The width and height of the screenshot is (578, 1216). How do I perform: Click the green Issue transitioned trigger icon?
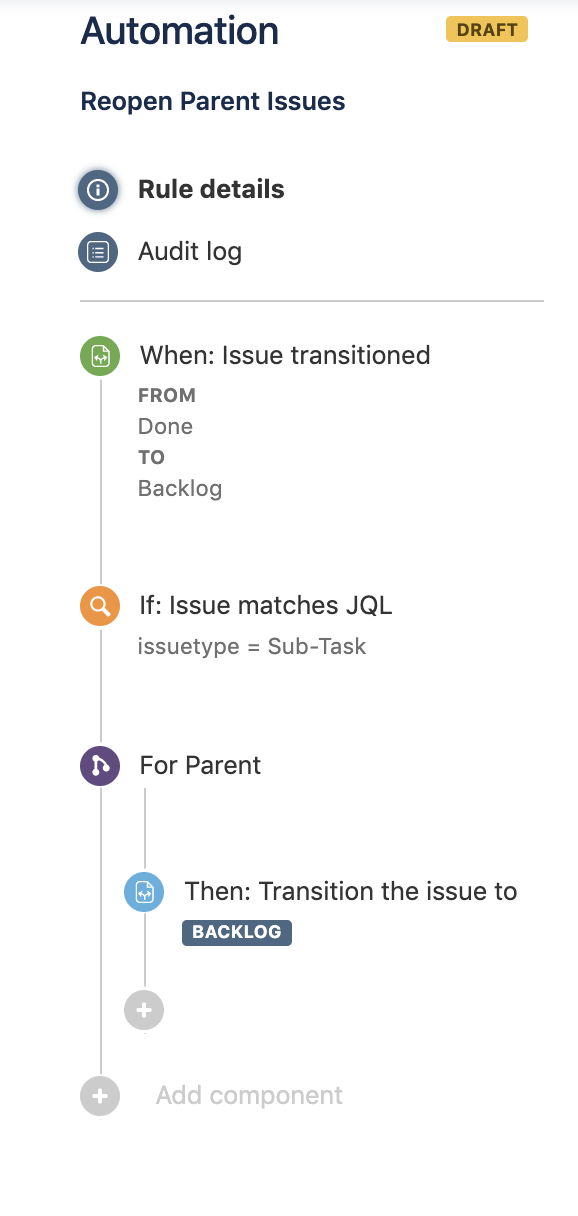point(98,356)
